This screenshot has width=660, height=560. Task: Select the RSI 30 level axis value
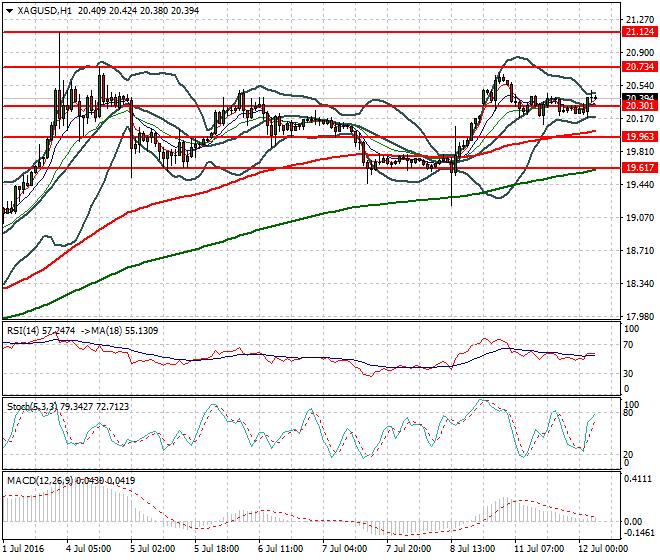point(628,373)
